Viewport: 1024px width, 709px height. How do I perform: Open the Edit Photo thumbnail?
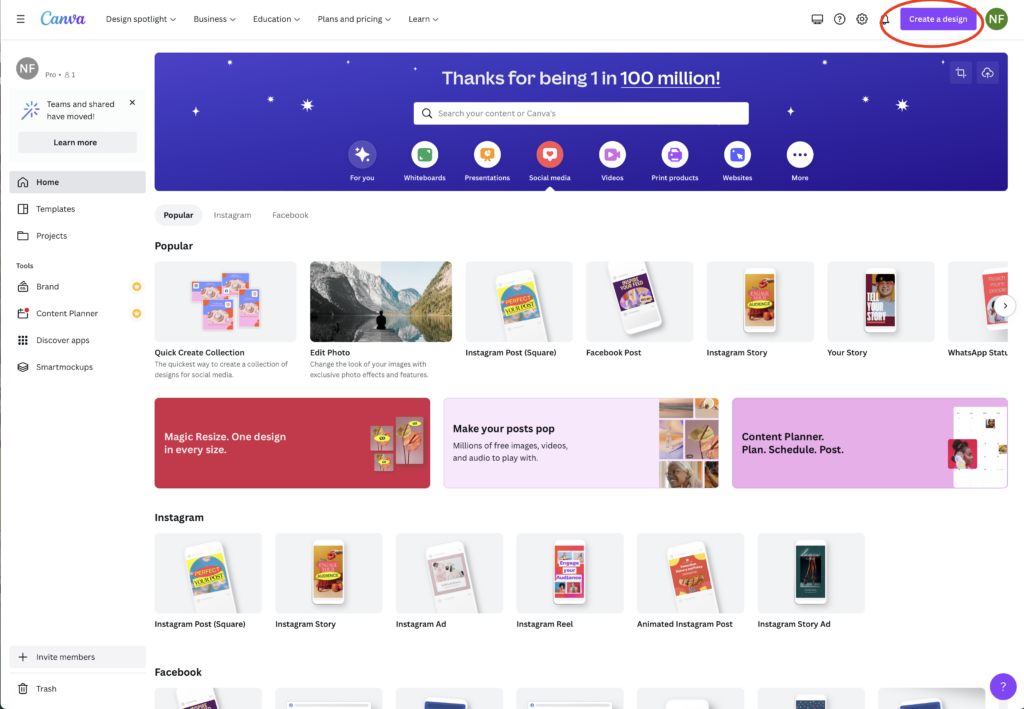click(x=381, y=302)
